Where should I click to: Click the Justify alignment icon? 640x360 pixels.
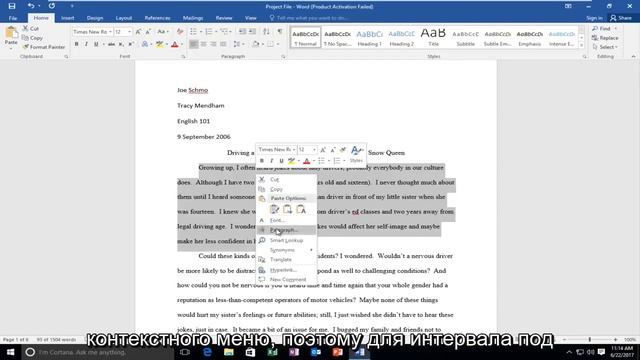(223, 44)
